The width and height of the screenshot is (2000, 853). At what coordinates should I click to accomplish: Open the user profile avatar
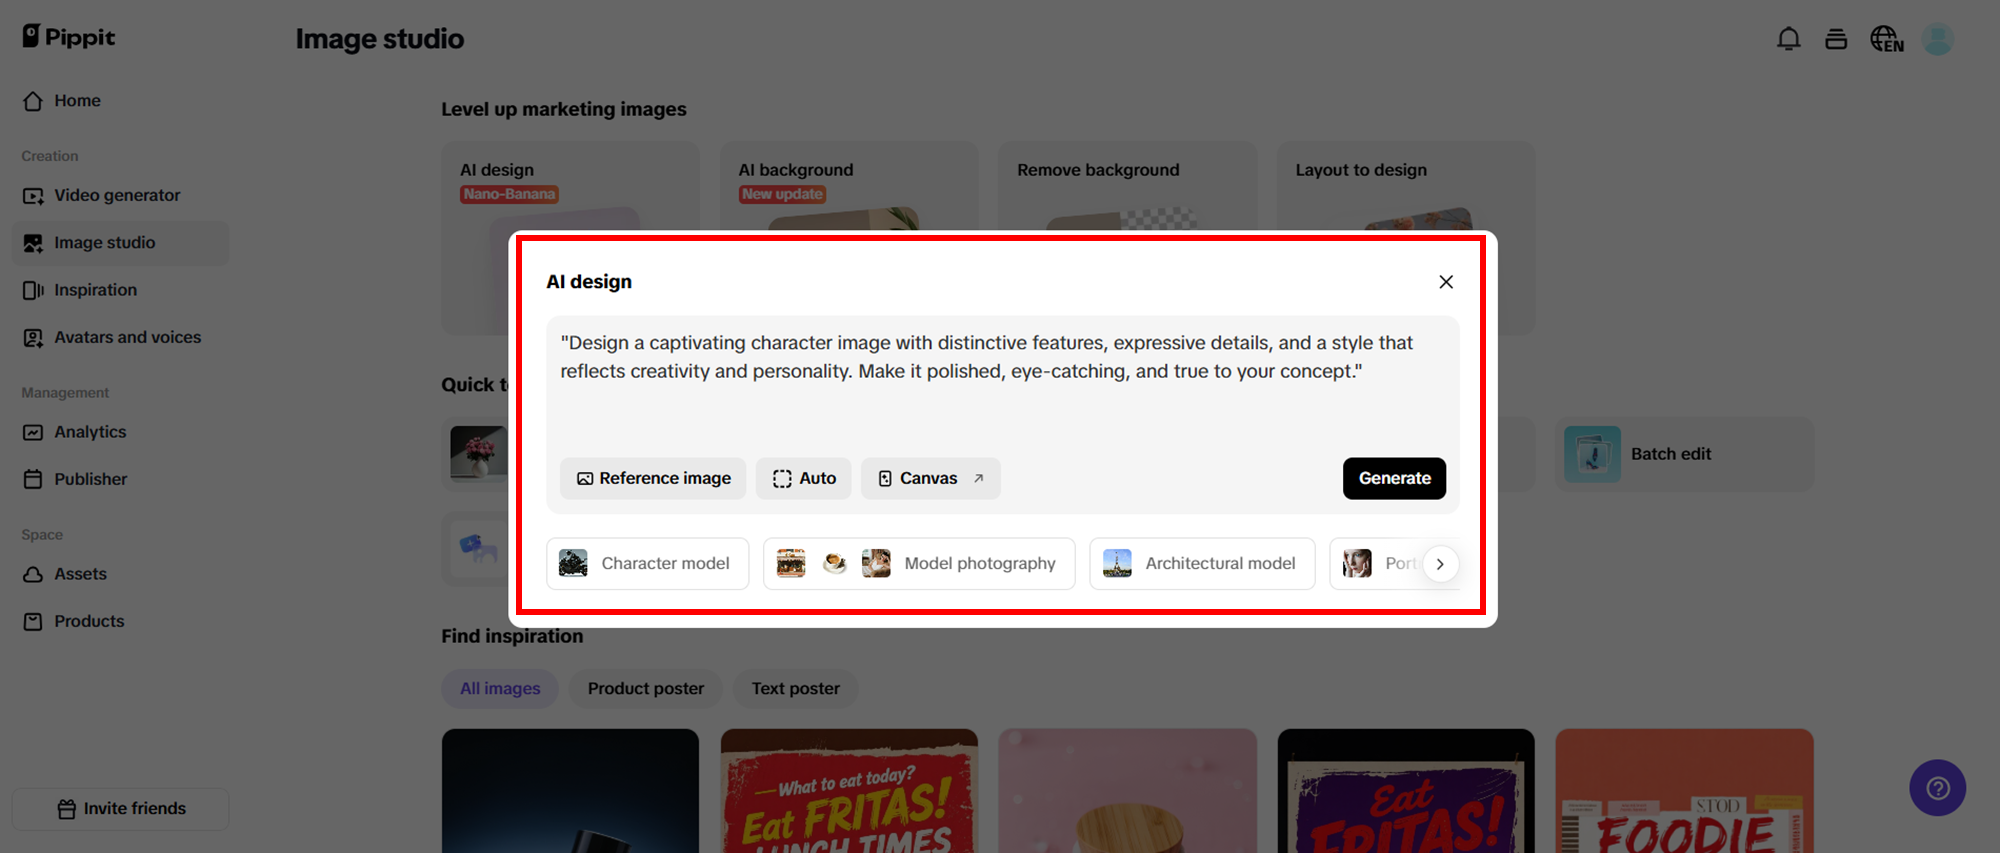tap(1937, 39)
